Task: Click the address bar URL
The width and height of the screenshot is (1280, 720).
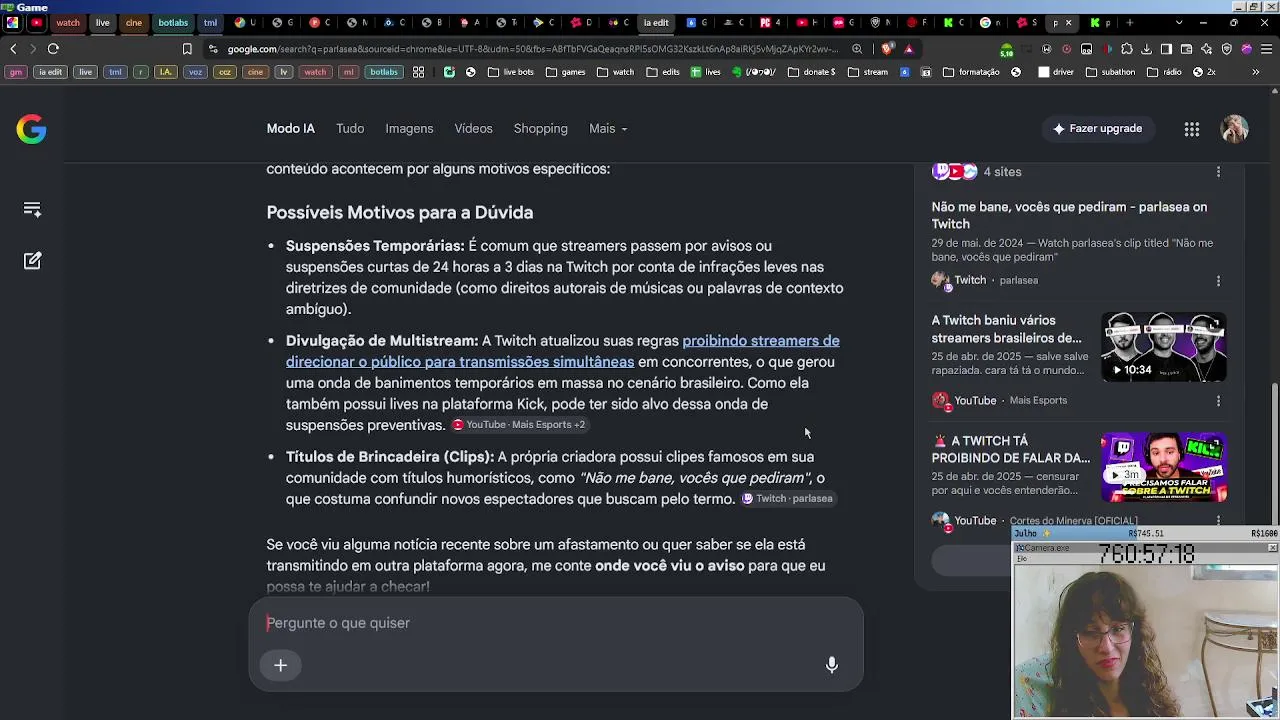Action: (532, 48)
